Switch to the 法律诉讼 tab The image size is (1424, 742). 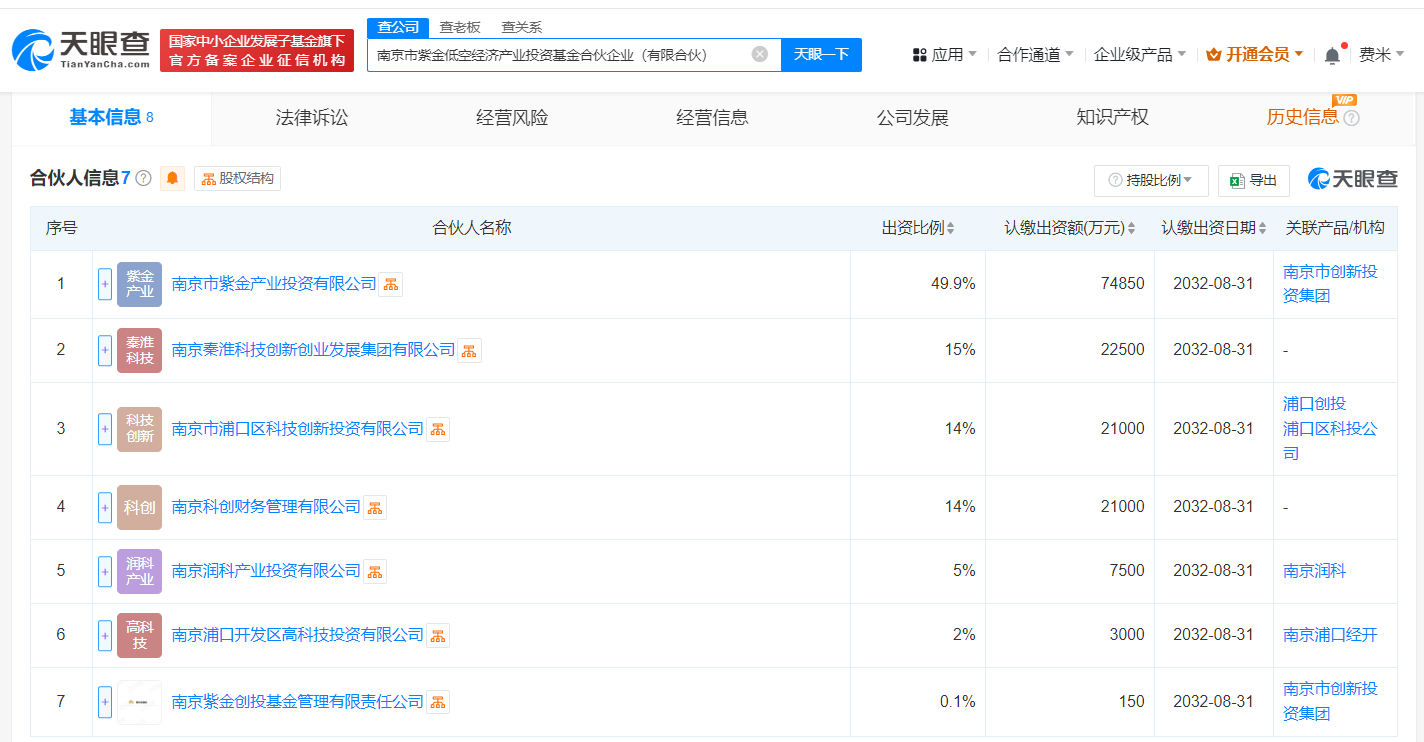[x=312, y=118]
